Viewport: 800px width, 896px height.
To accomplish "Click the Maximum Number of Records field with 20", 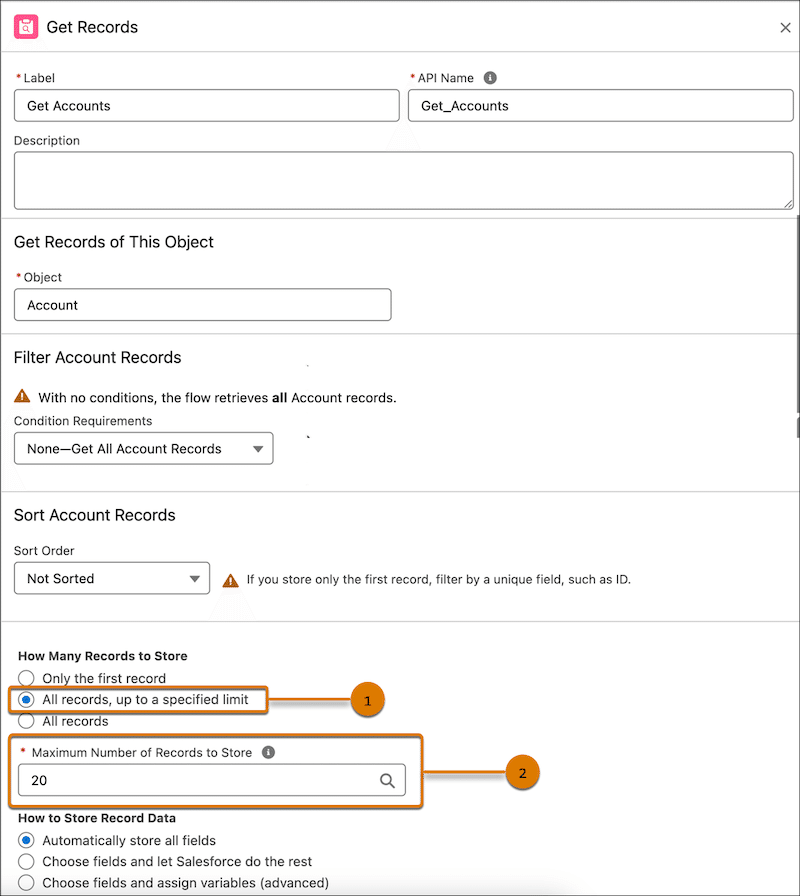I will (x=212, y=780).
